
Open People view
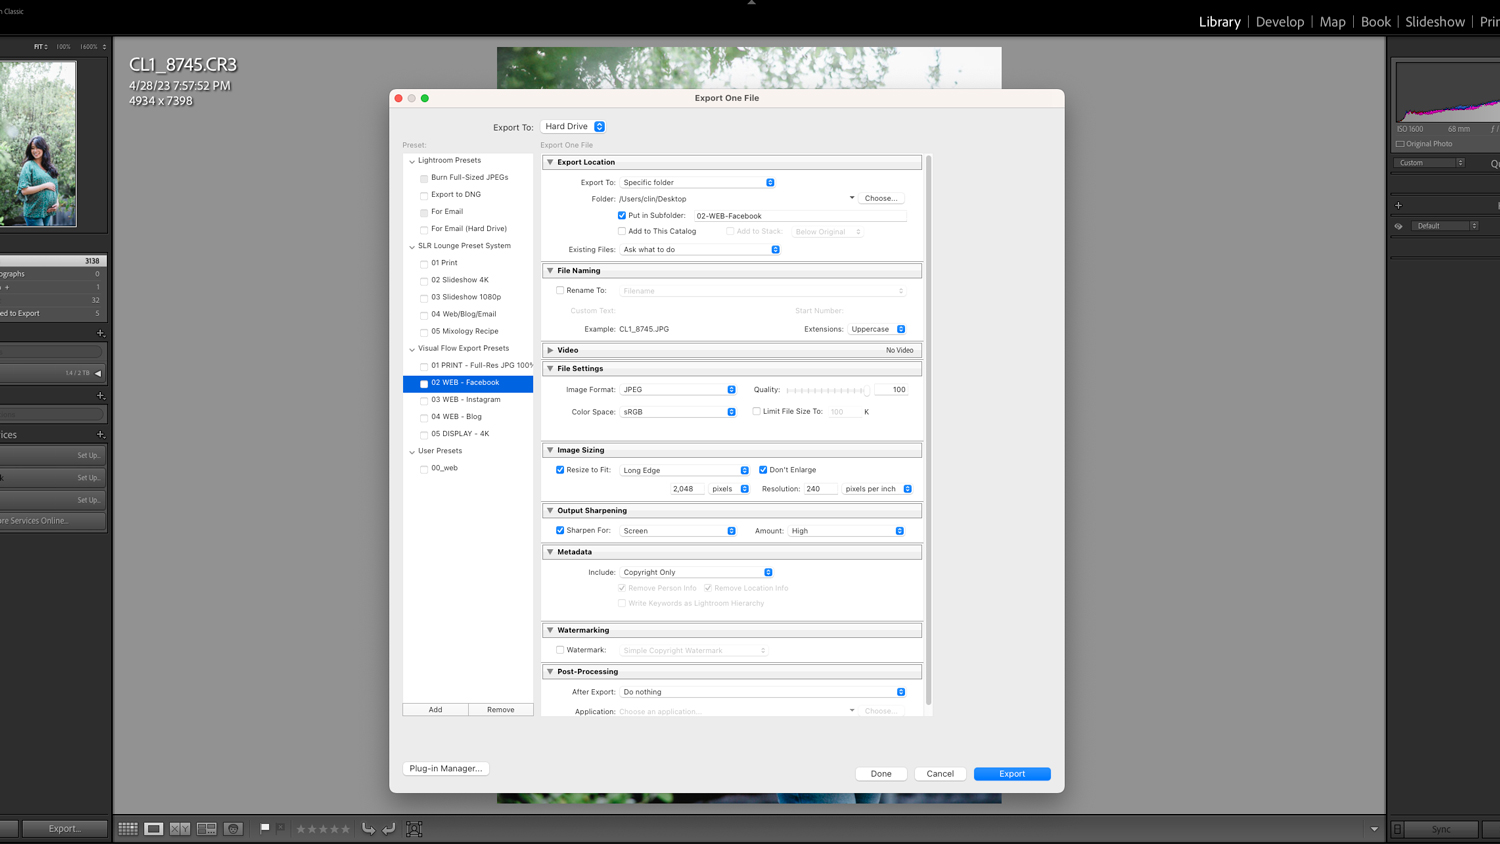231,828
